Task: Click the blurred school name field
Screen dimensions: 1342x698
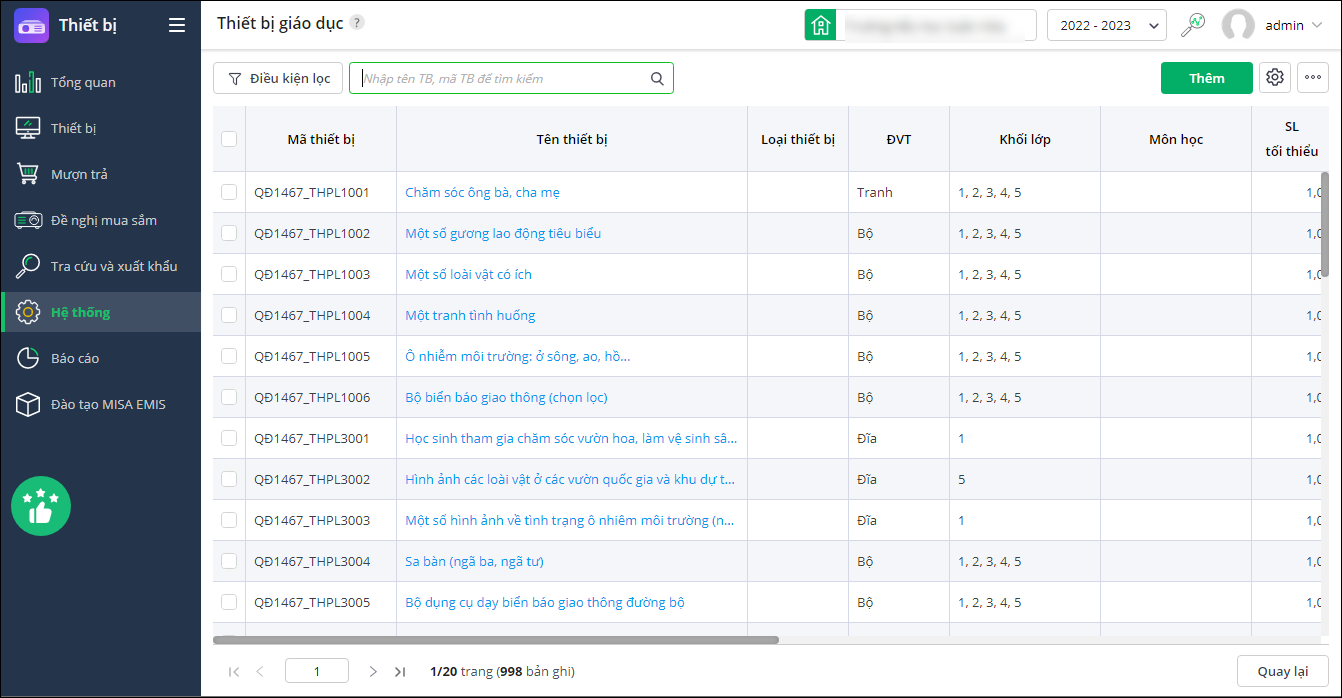Action: click(936, 25)
